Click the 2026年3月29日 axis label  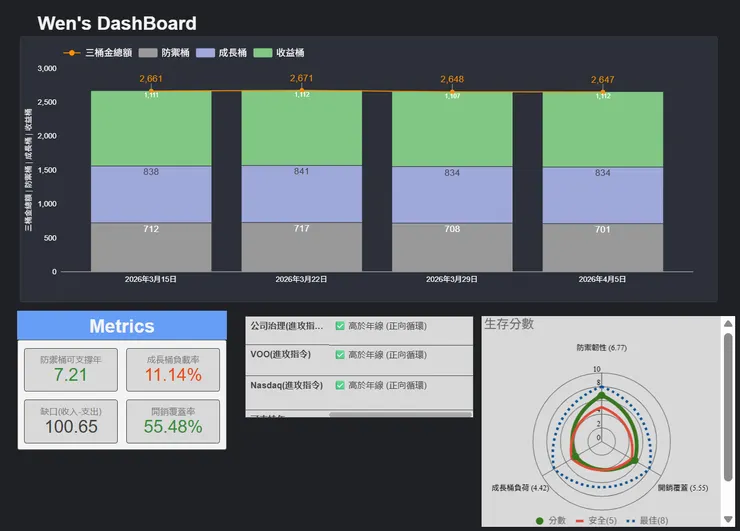pyautogui.click(x=452, y=279)
